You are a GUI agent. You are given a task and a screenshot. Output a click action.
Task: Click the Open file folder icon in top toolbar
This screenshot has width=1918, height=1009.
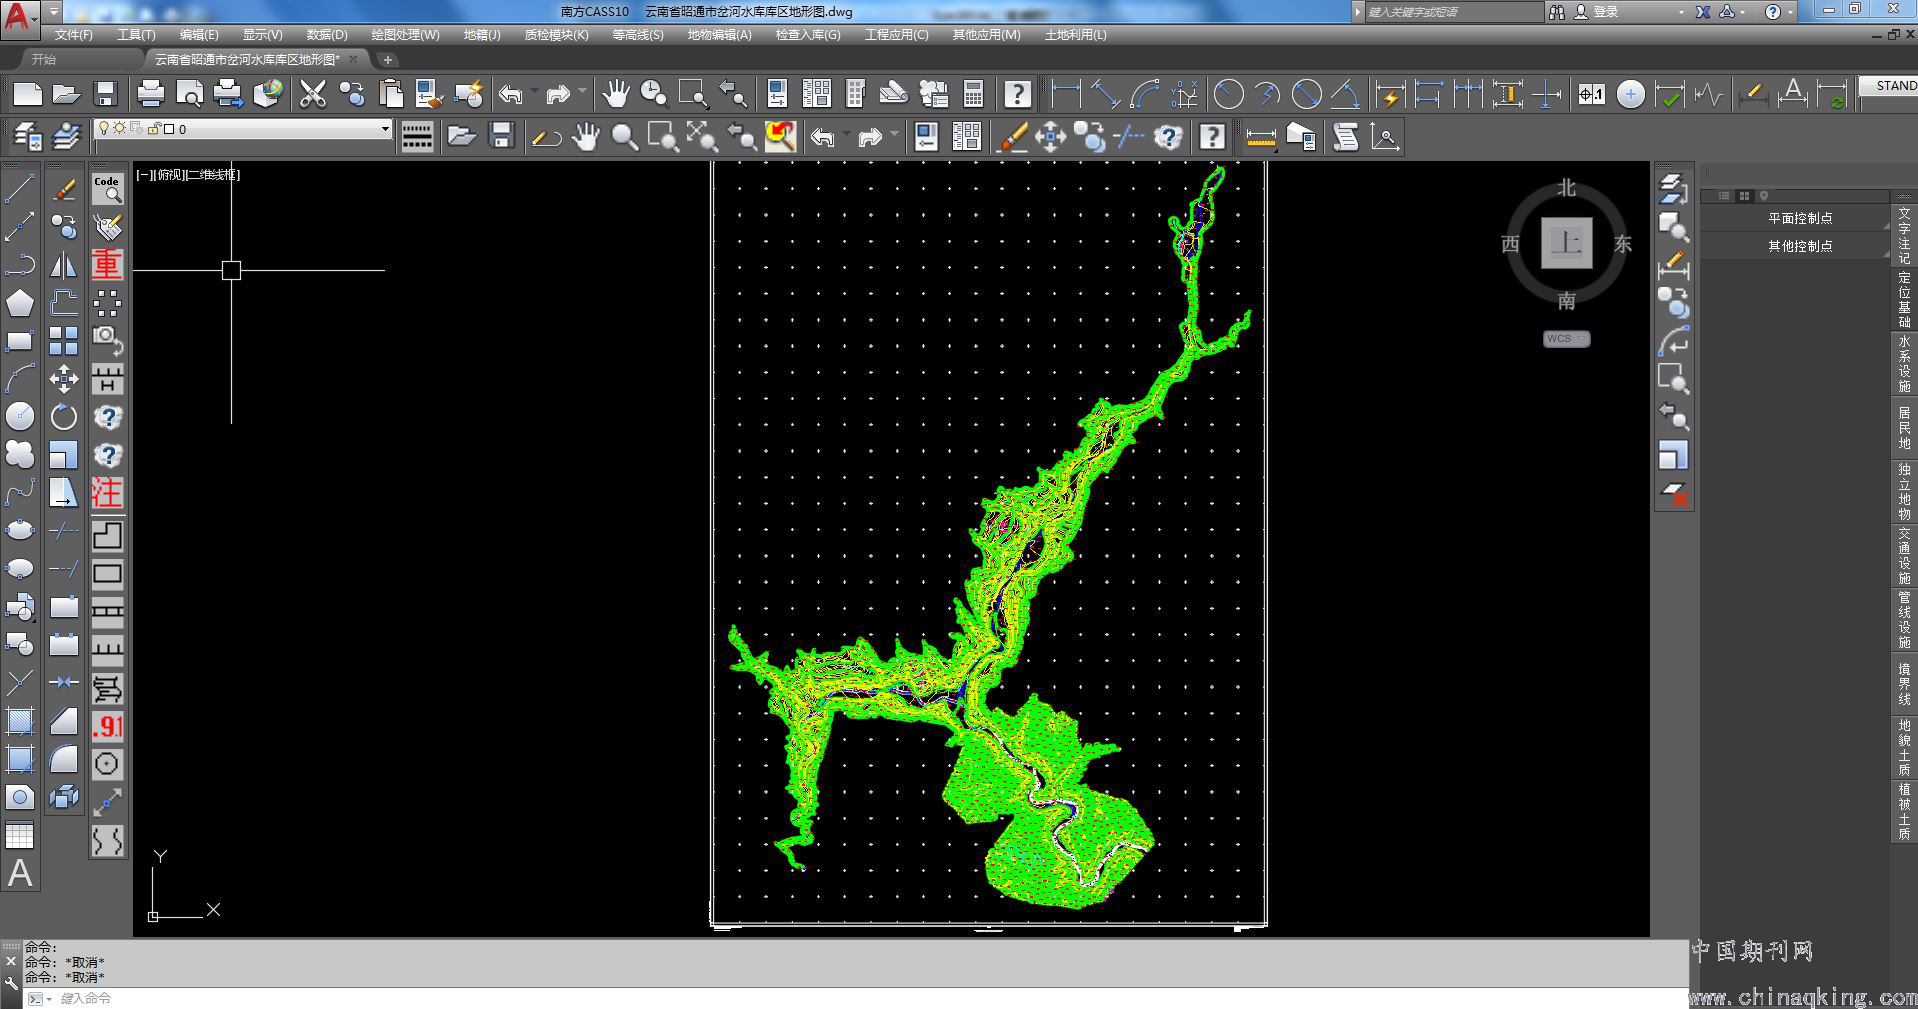66,94
